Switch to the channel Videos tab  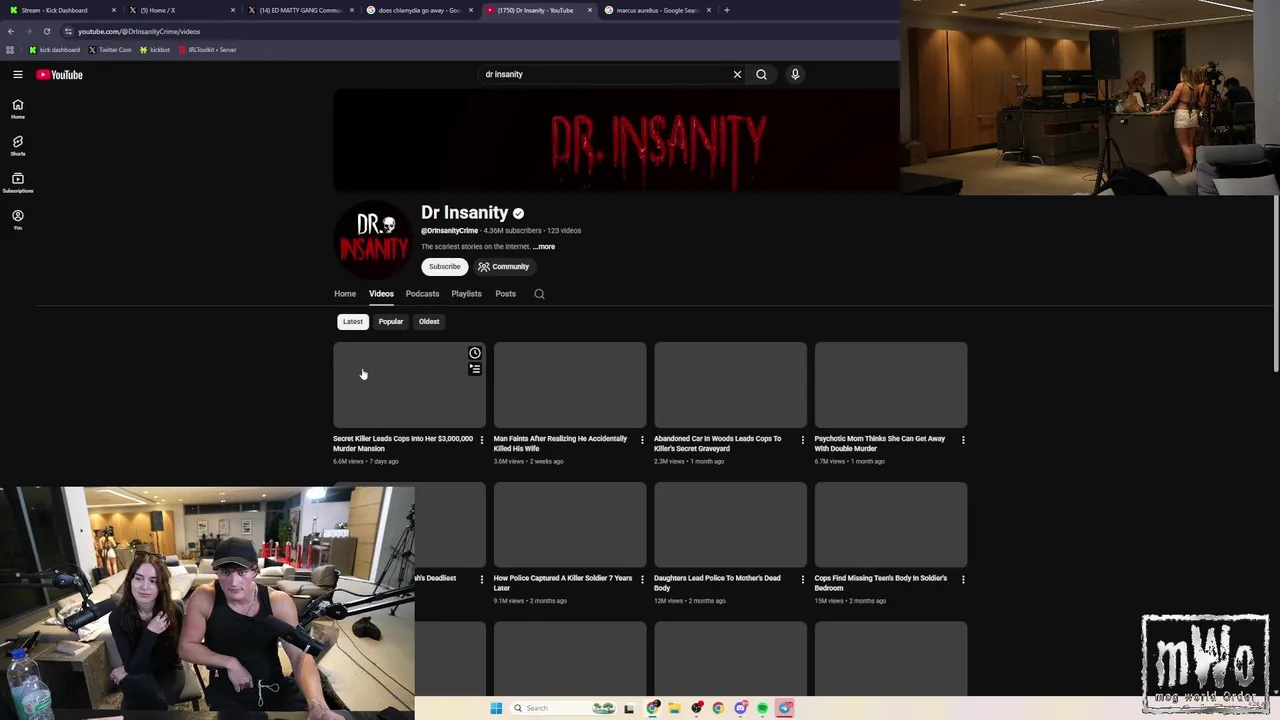click(x=381, y=294)
